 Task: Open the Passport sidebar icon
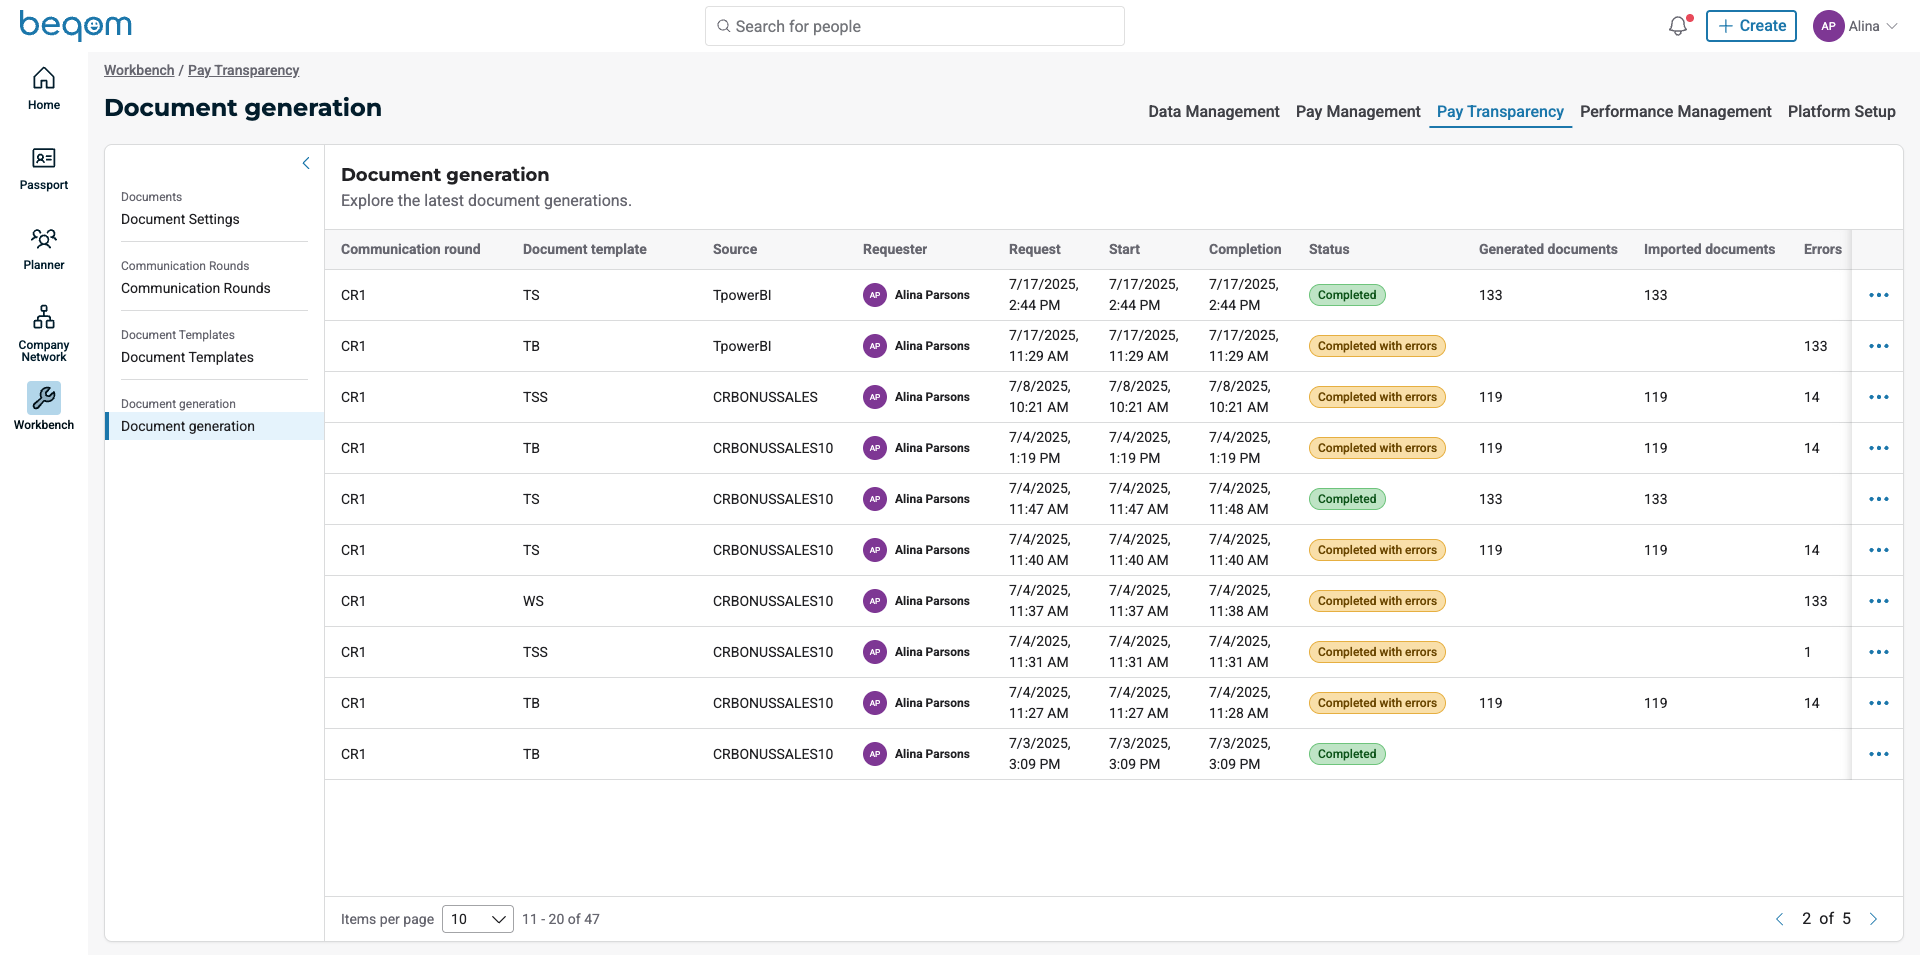(44, 160)
